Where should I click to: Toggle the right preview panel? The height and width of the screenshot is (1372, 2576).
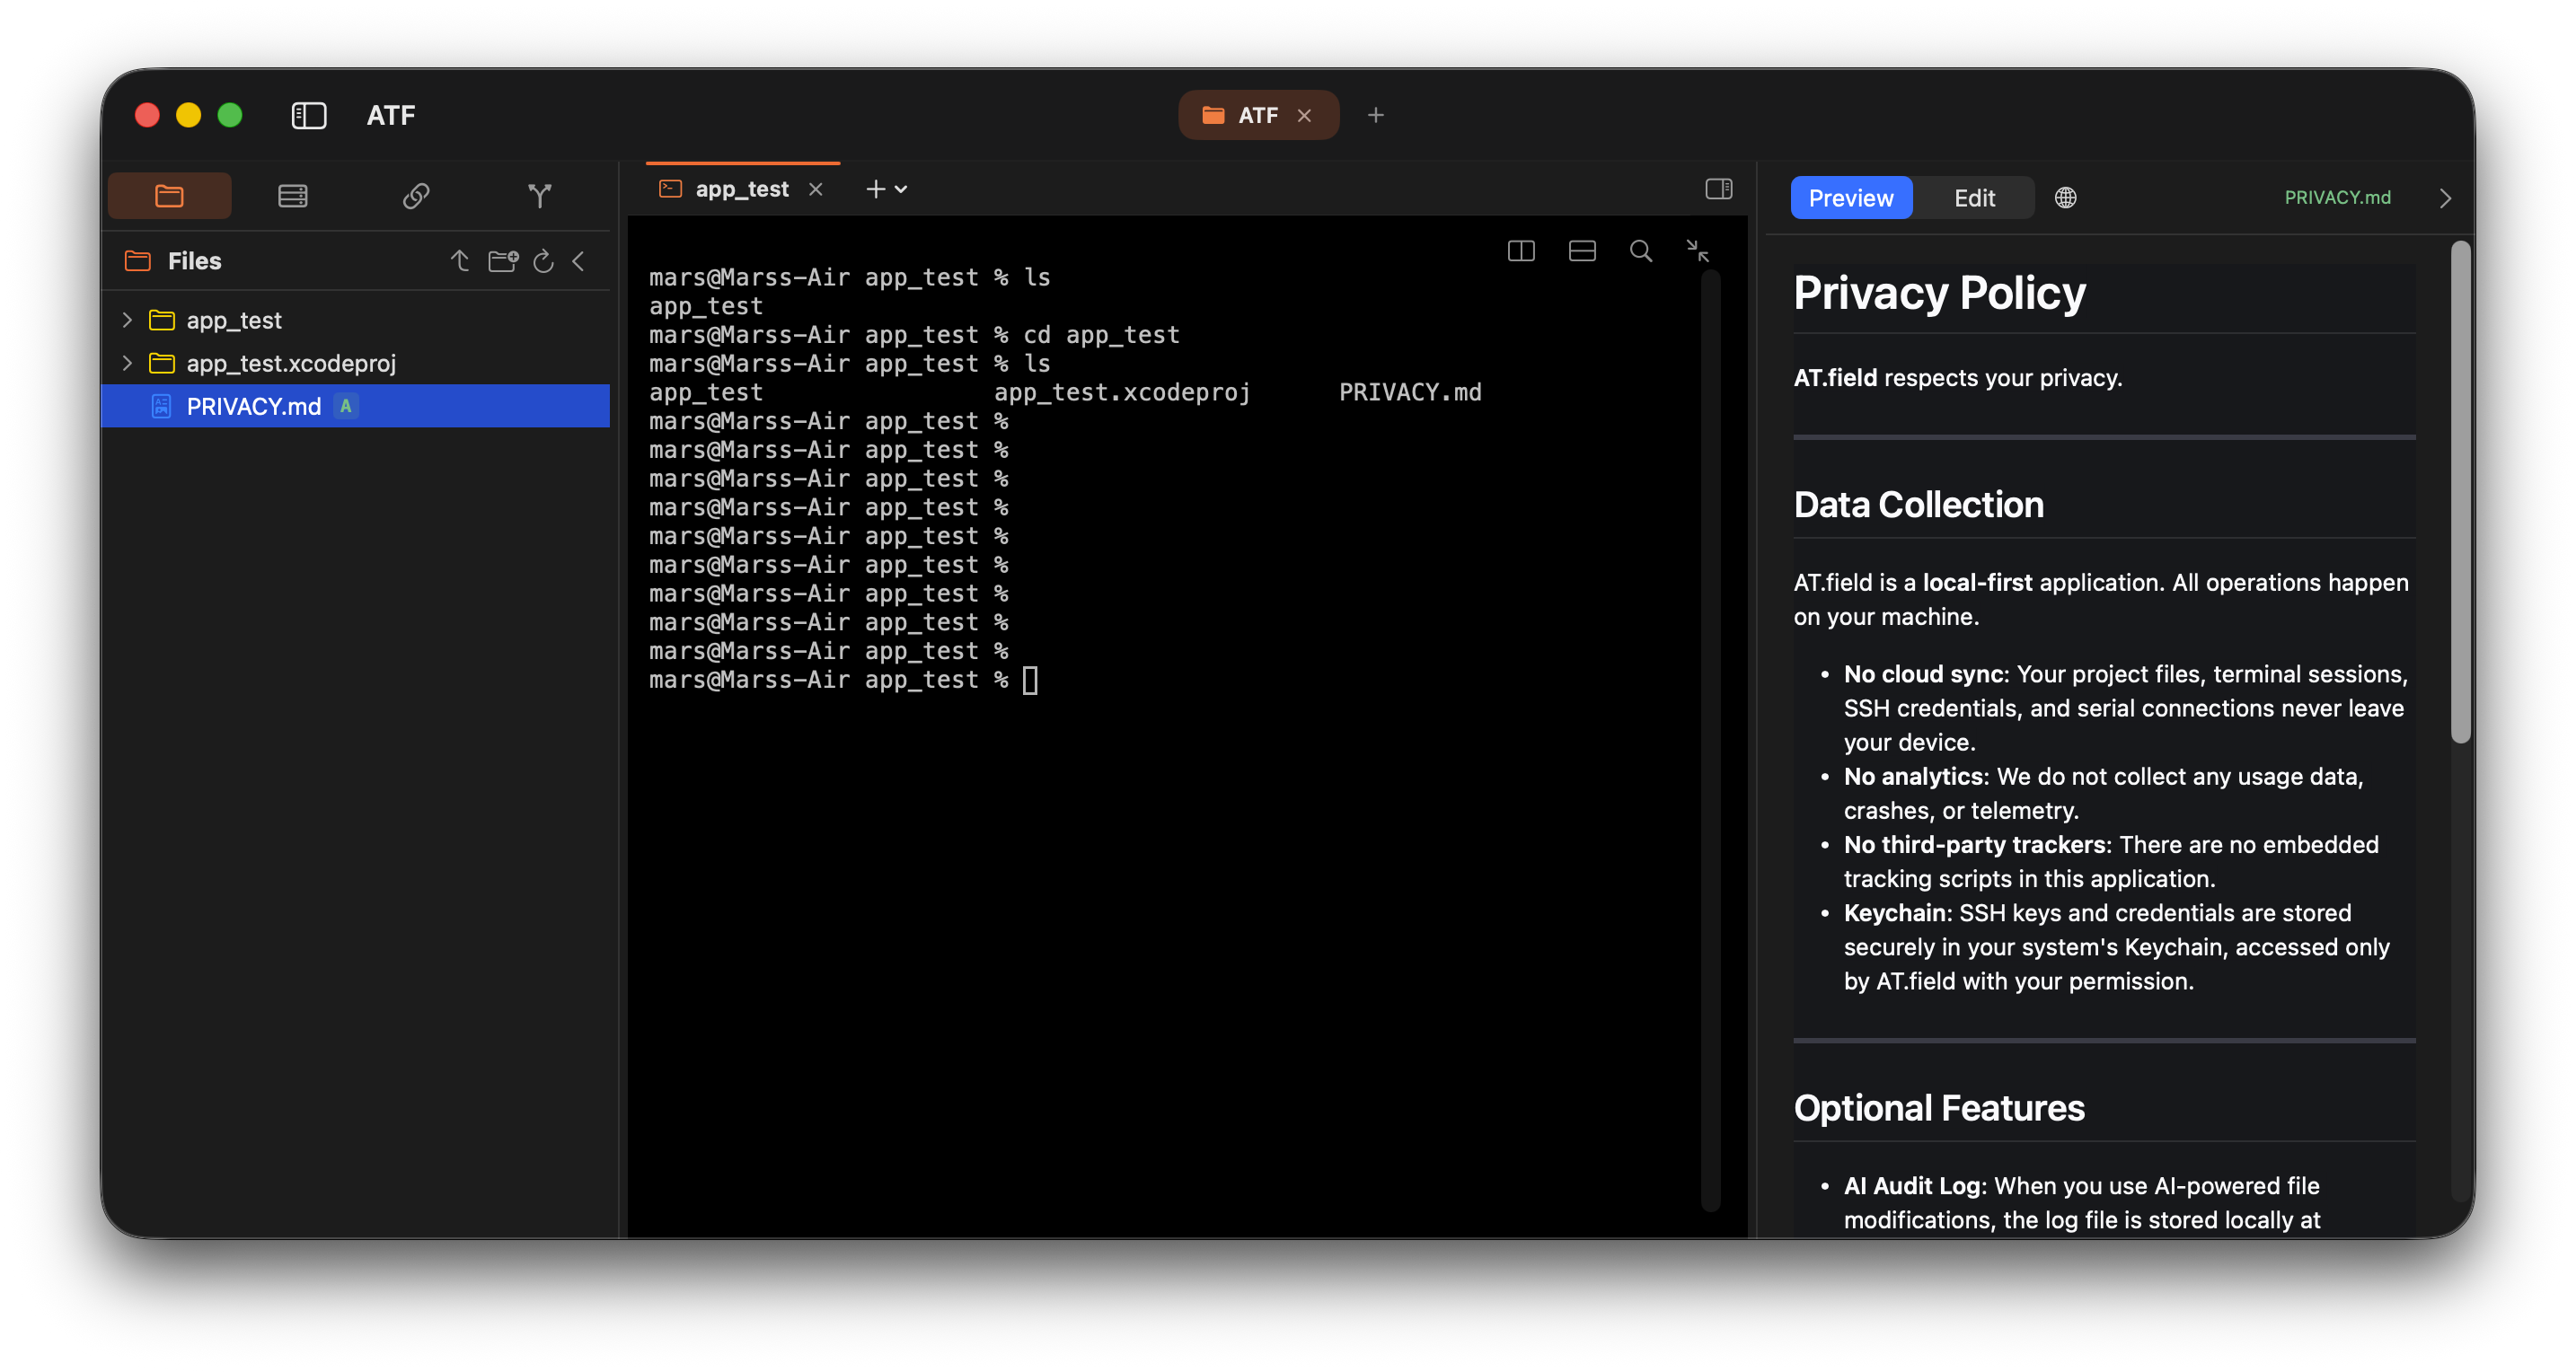[1718, 189]
